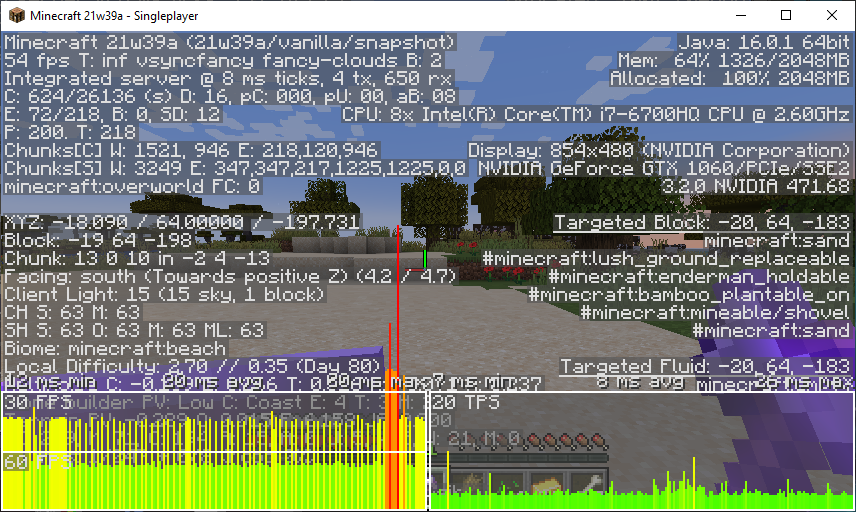Click the 'Display: 854x480 (NVIDIA Corporation)' line

click(x=659, y=150)
